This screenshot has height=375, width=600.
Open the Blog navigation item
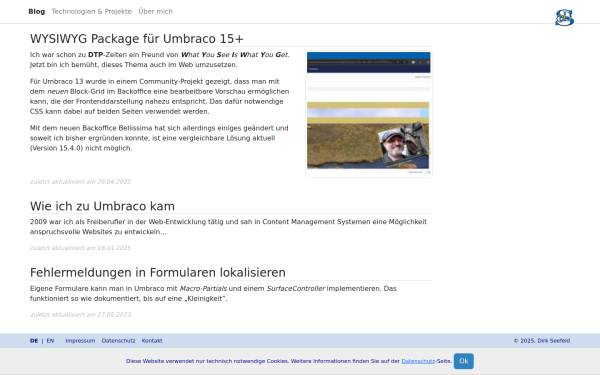pos(37,11)
